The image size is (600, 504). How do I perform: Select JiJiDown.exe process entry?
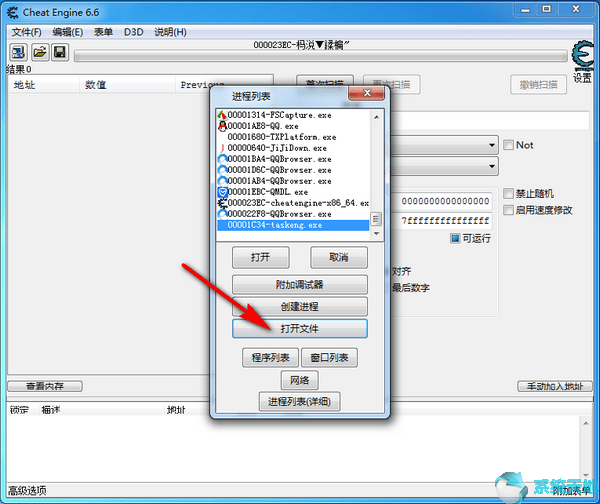tap(293, 148)
